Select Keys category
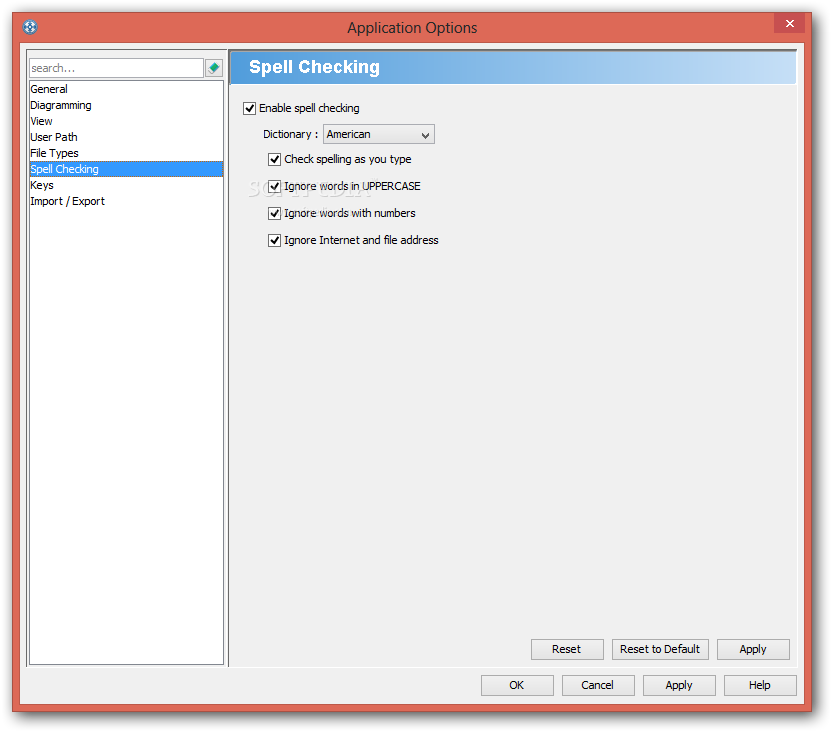Screen dimensions: 832x732 click(126, 185)
